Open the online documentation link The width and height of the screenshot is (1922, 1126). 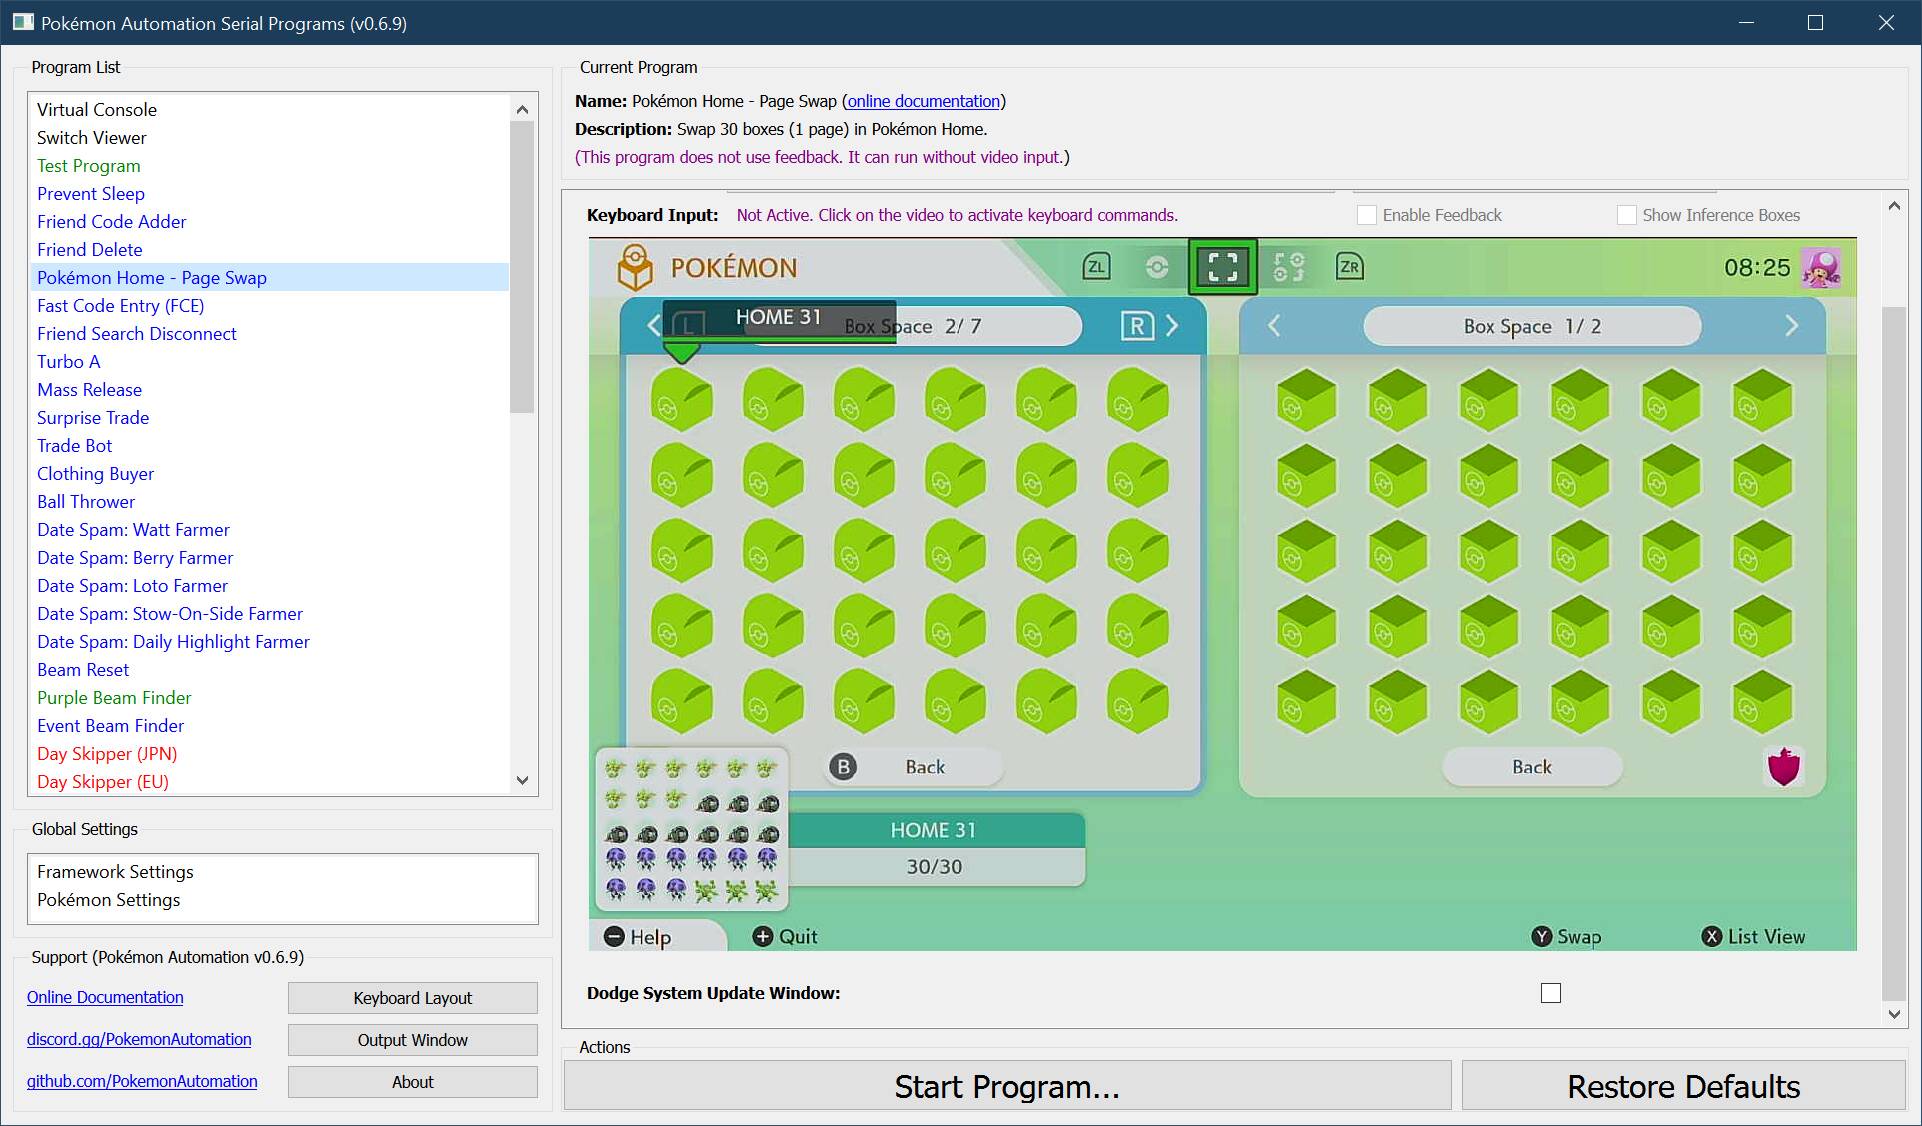click(923, 101)
